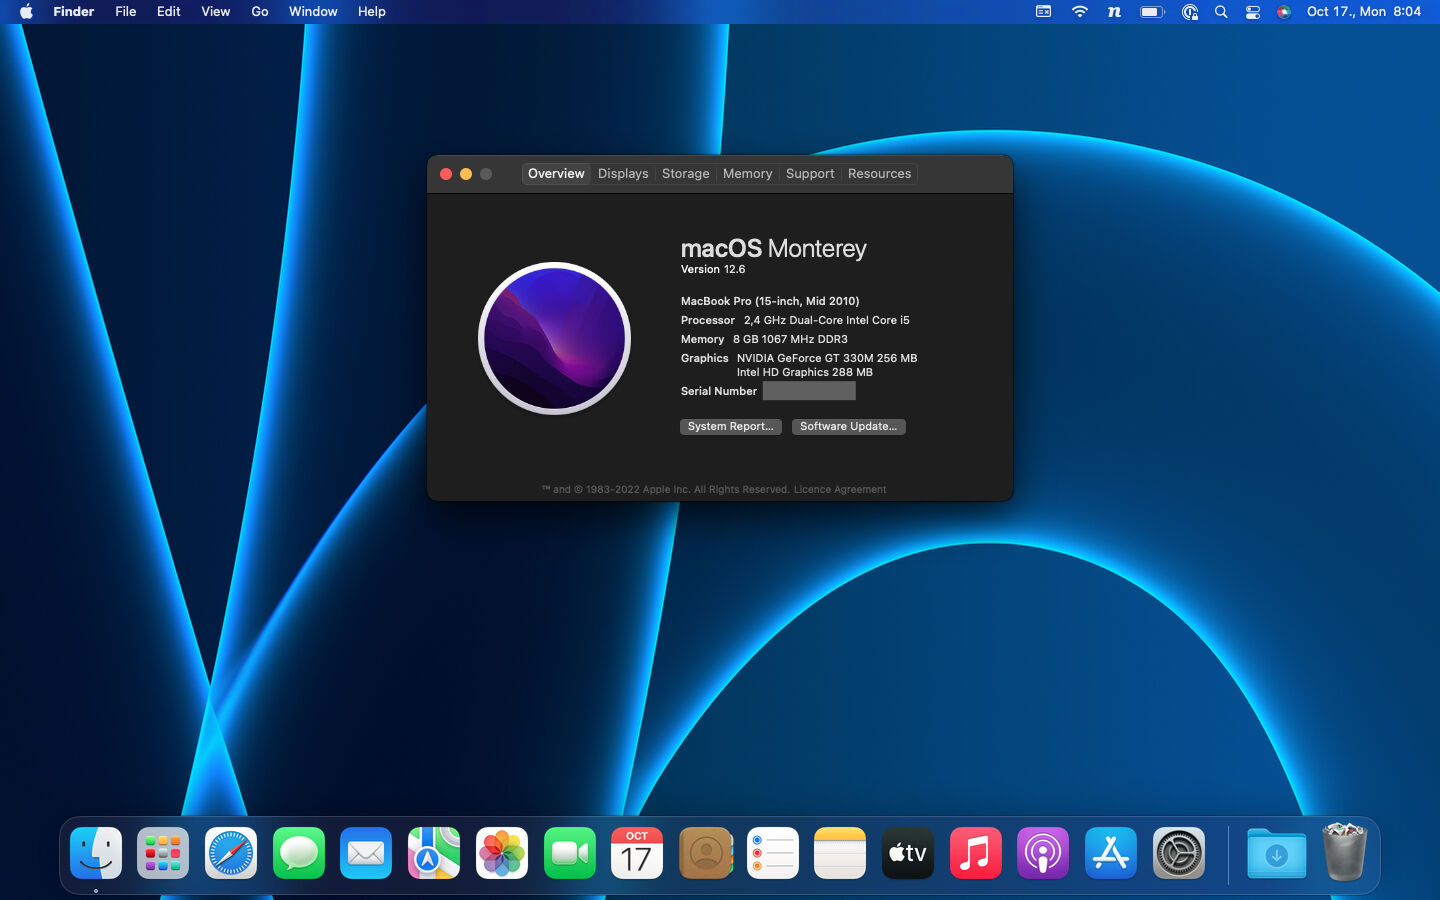Click the 'n' menu bar extra icon
This screenshot has width=1440, height=900.
tap(1114, 12)
